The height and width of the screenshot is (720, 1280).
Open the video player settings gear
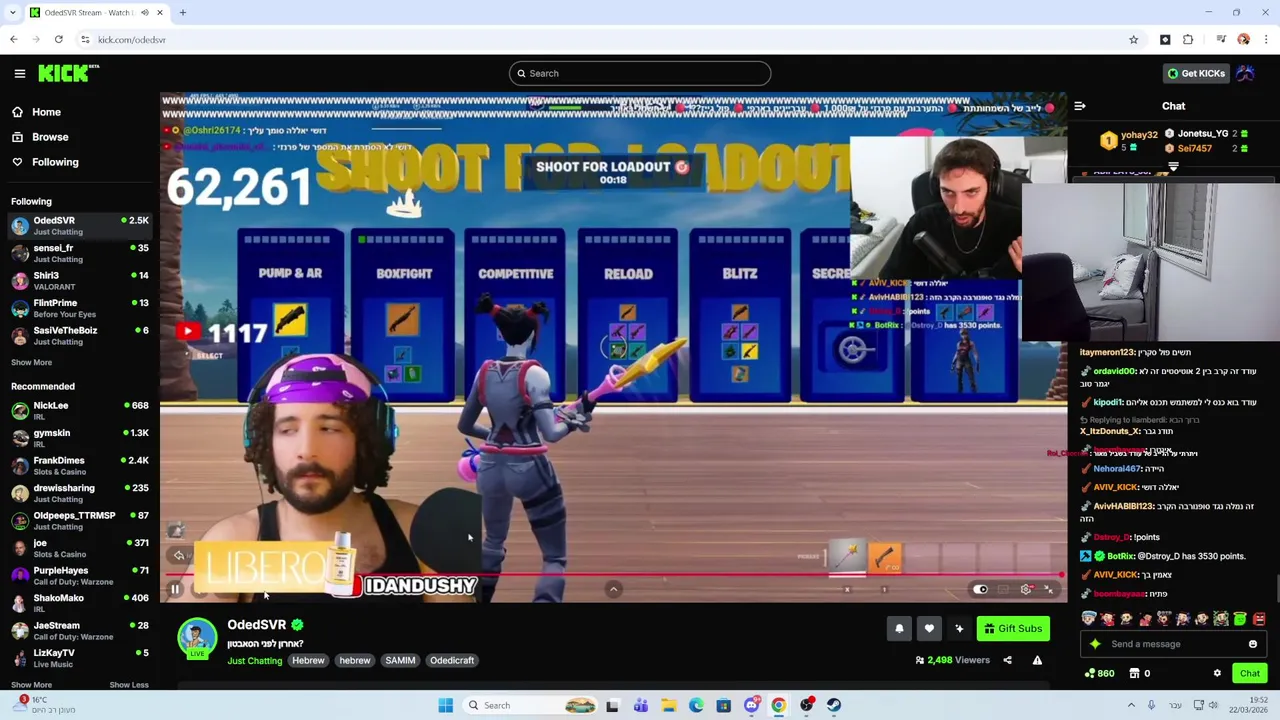1026,589
